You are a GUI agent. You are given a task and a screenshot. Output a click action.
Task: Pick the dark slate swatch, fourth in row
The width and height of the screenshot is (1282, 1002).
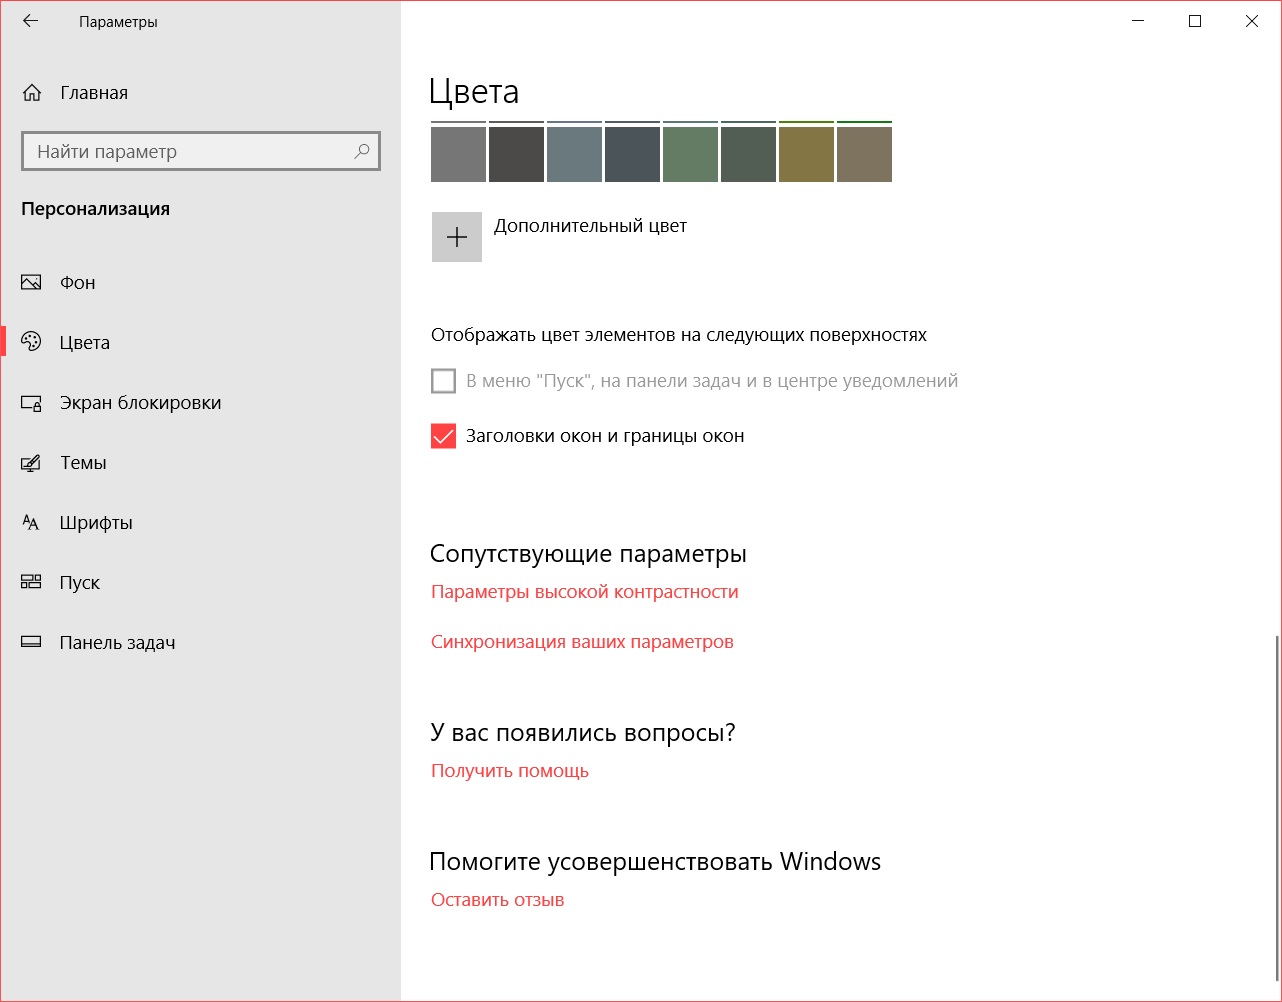(632, 152)
